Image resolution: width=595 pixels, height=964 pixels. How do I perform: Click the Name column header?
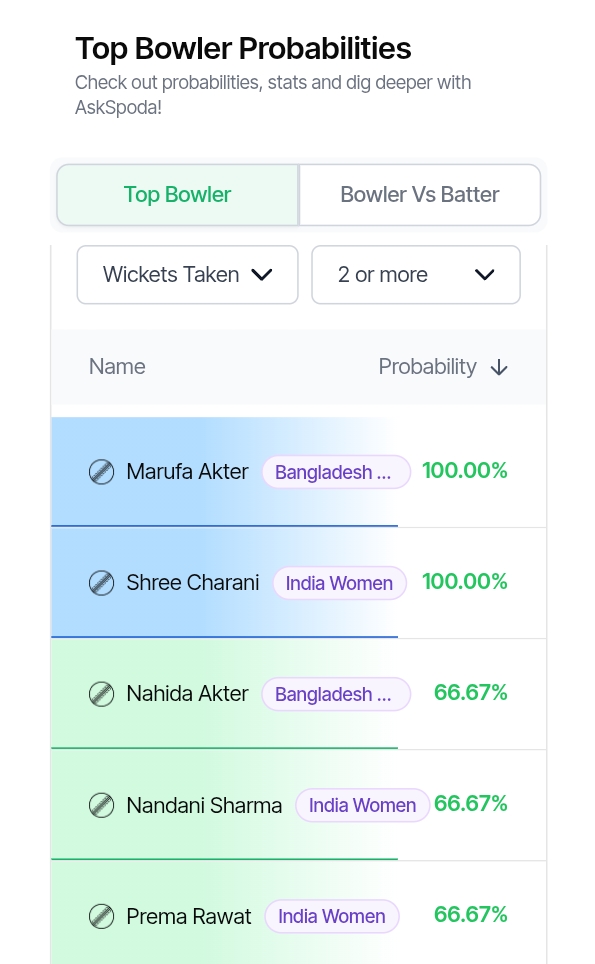coord(117,367)
